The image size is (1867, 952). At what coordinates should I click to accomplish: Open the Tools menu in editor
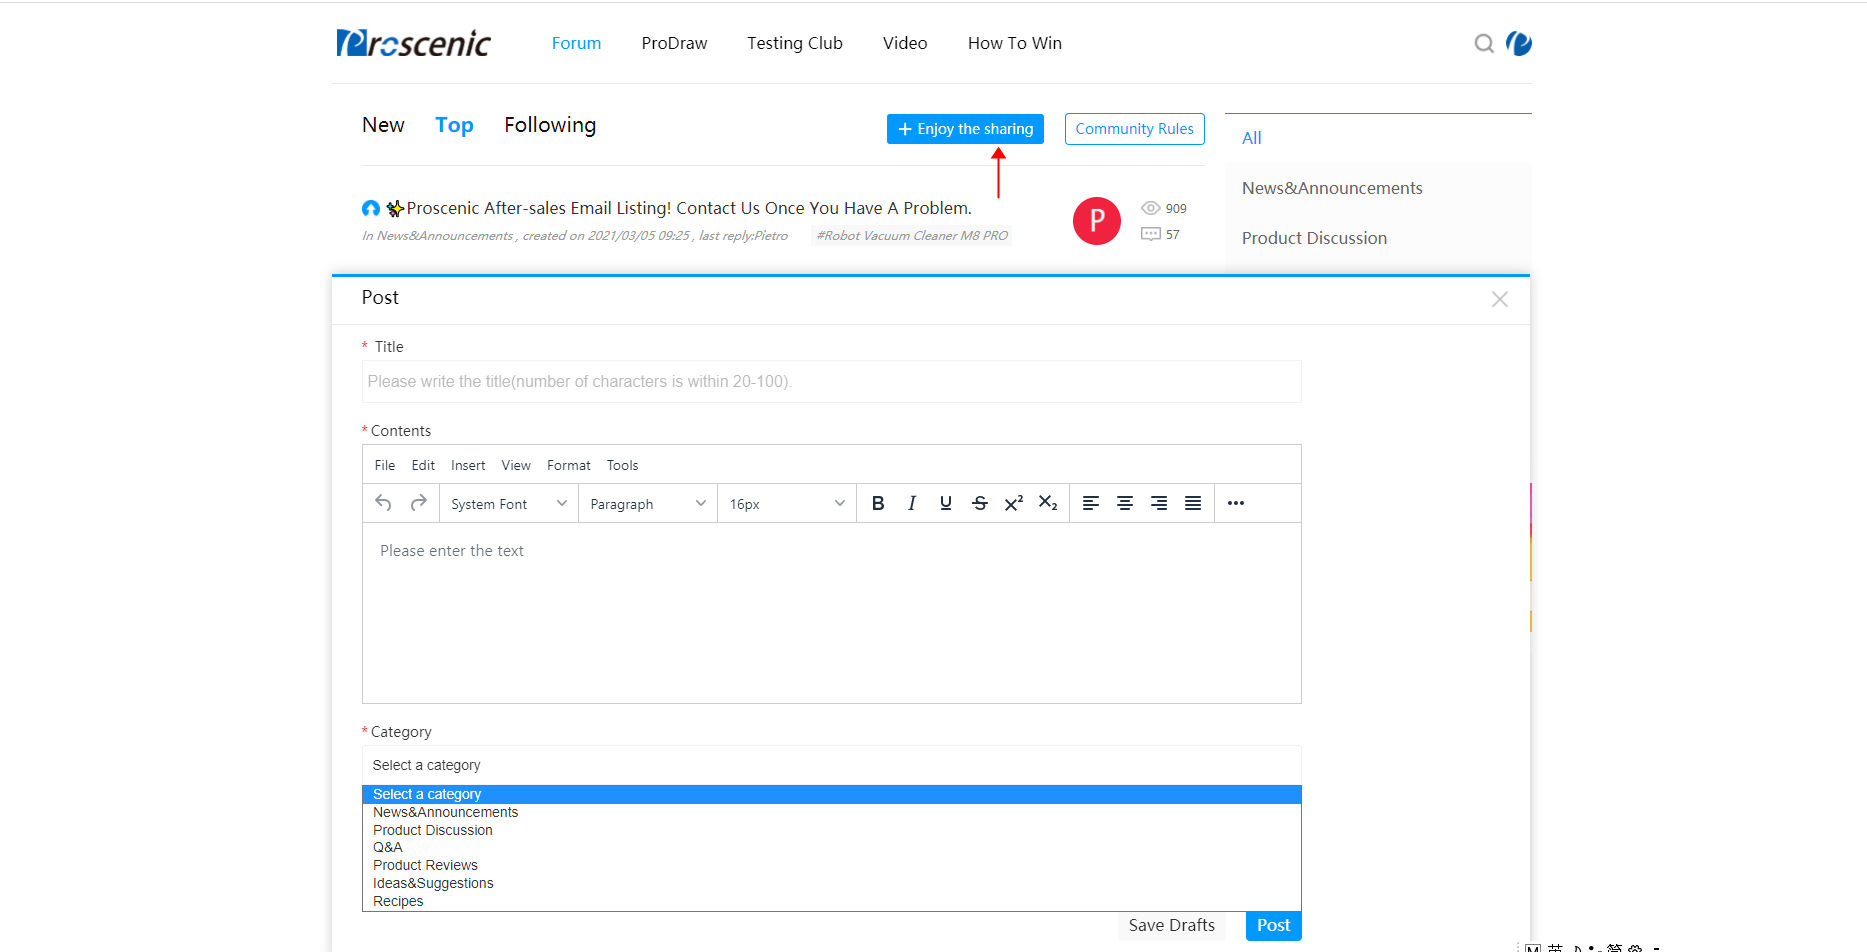pos(622,465)
